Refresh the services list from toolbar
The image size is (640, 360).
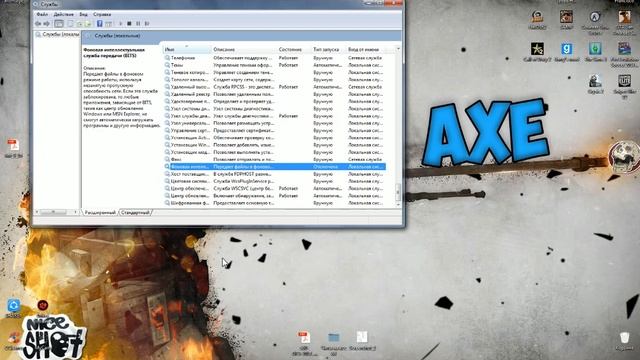(x=79, y=24)
